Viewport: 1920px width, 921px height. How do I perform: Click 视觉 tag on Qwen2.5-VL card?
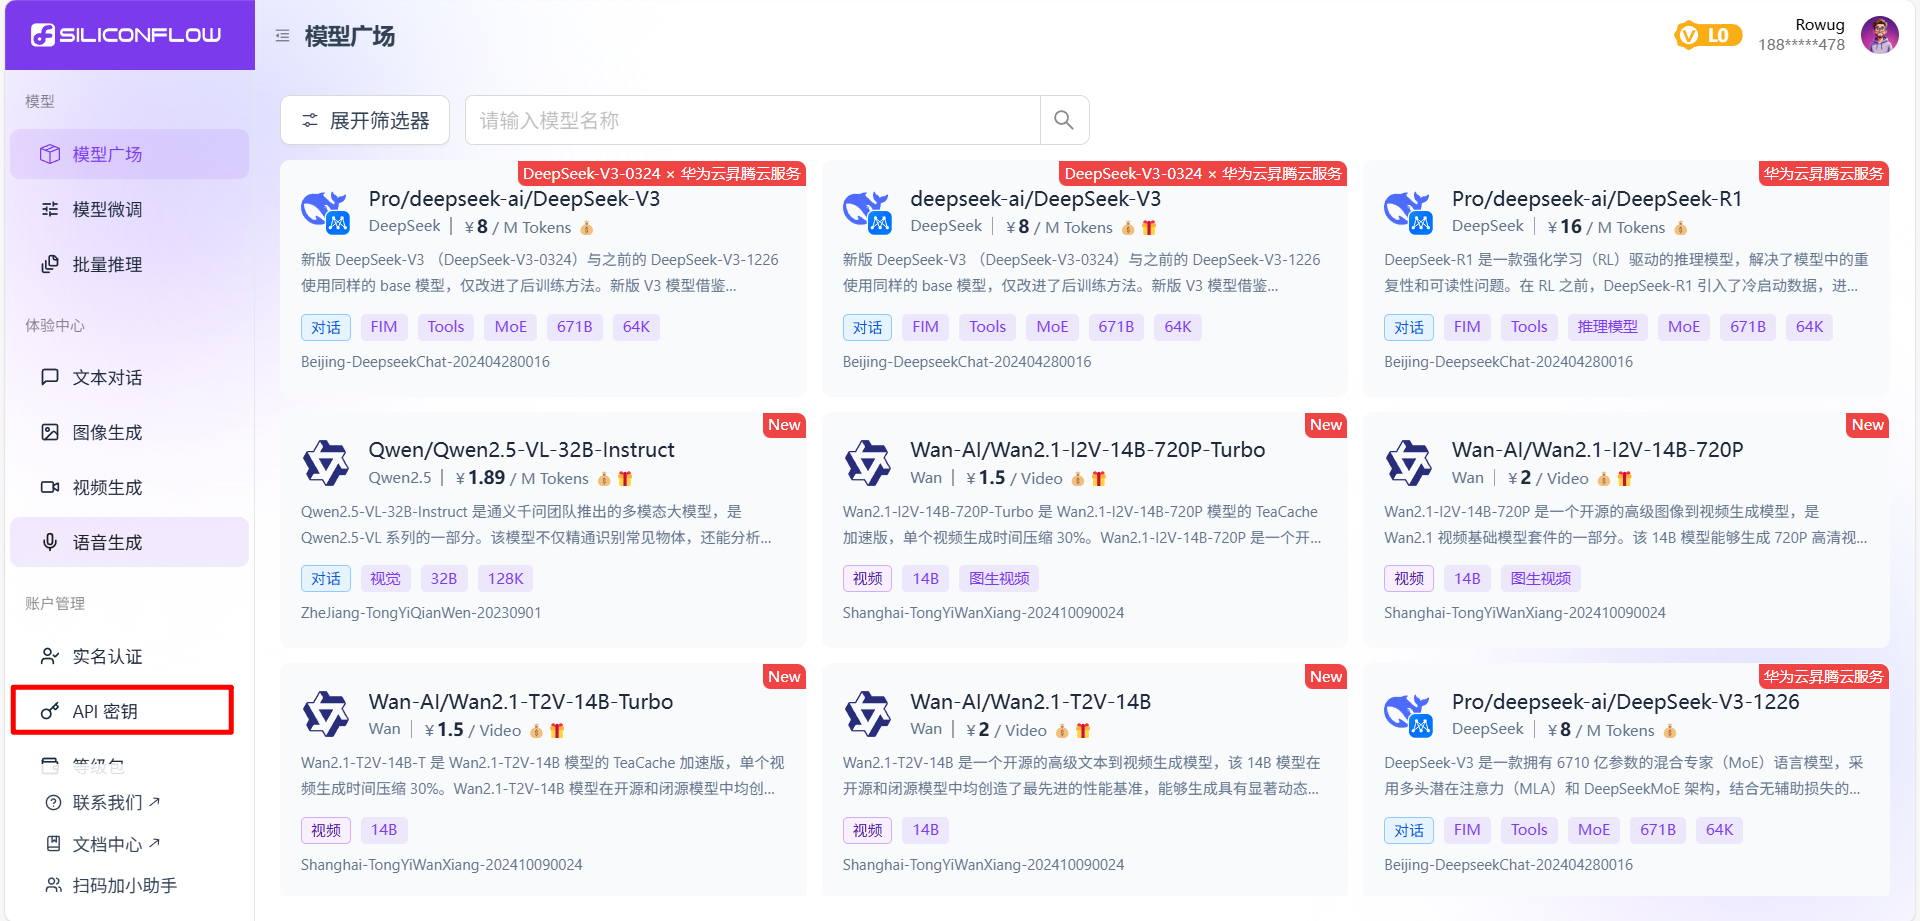385,578
